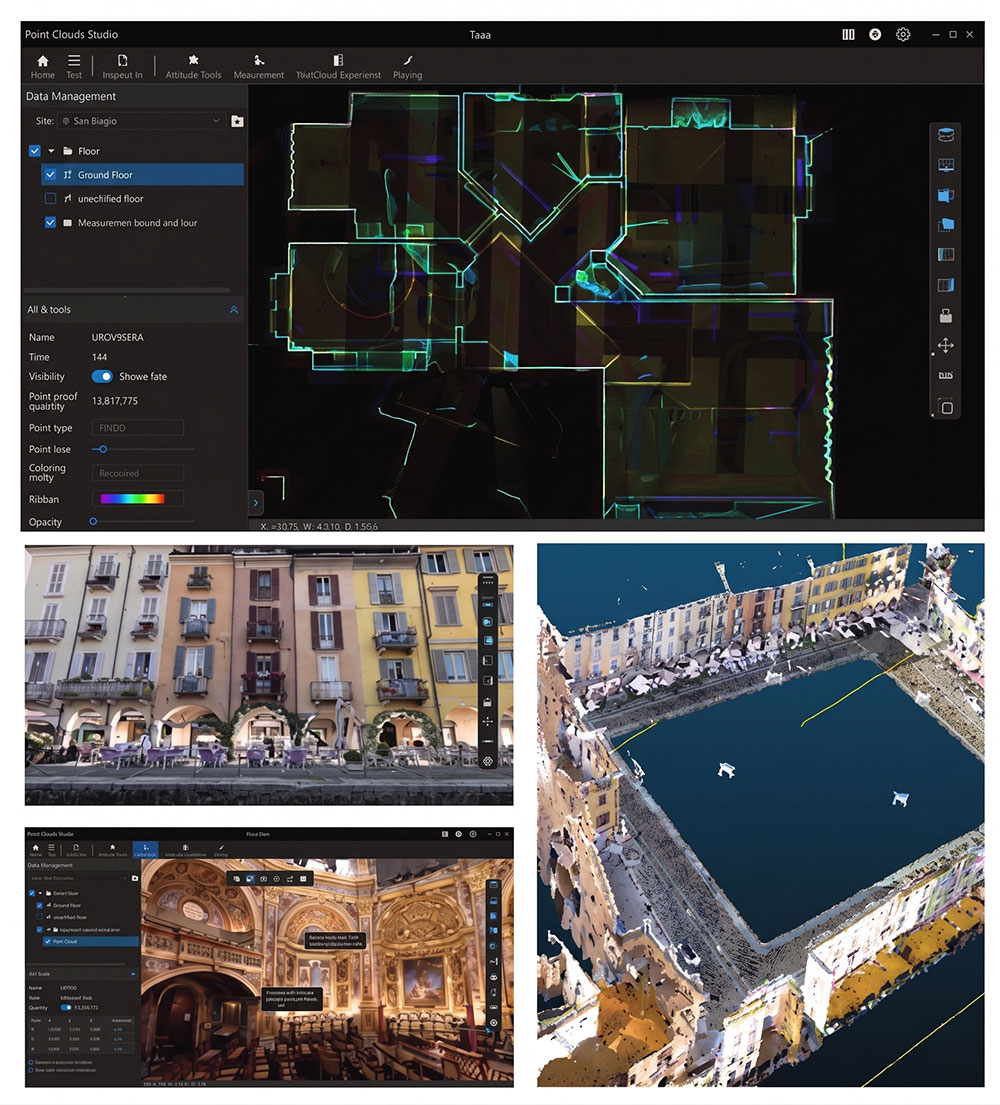Click the split-panel layout icon in title bar
The image size is (1000, 1105).
(x=848, y=35)
